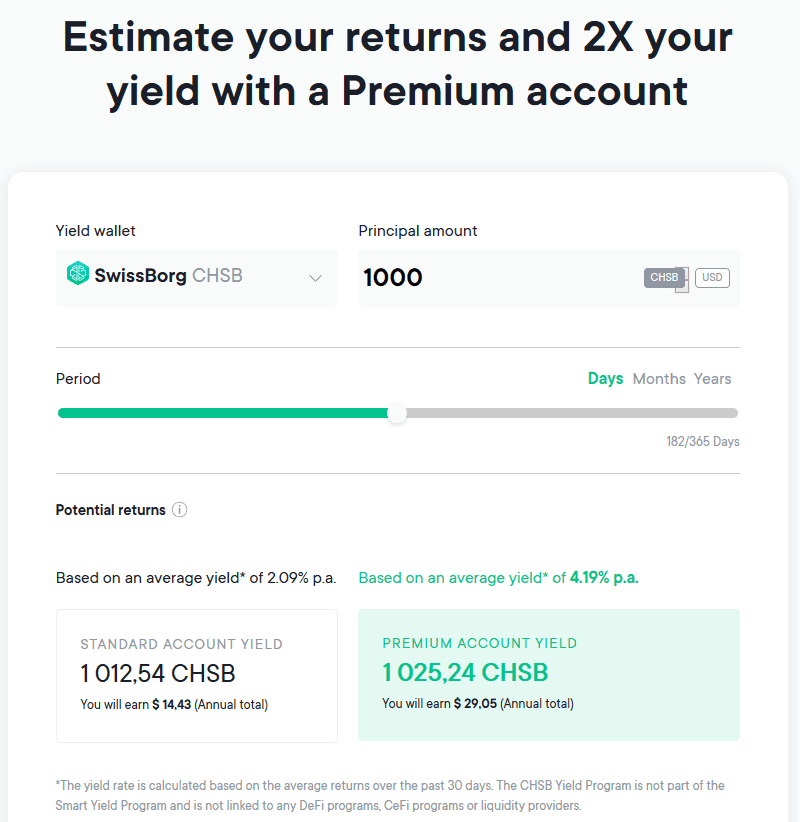Switch principal currency to USD
The width and height of the screenshot is (800, 822).
point(712,277)
